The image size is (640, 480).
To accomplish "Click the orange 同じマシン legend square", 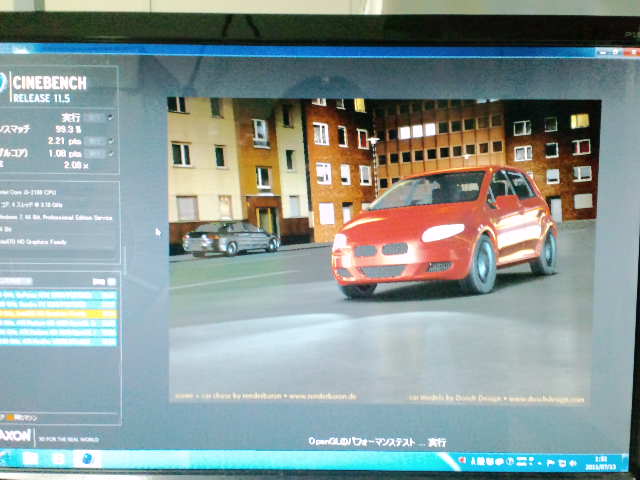I will click(x=10, y=417).
